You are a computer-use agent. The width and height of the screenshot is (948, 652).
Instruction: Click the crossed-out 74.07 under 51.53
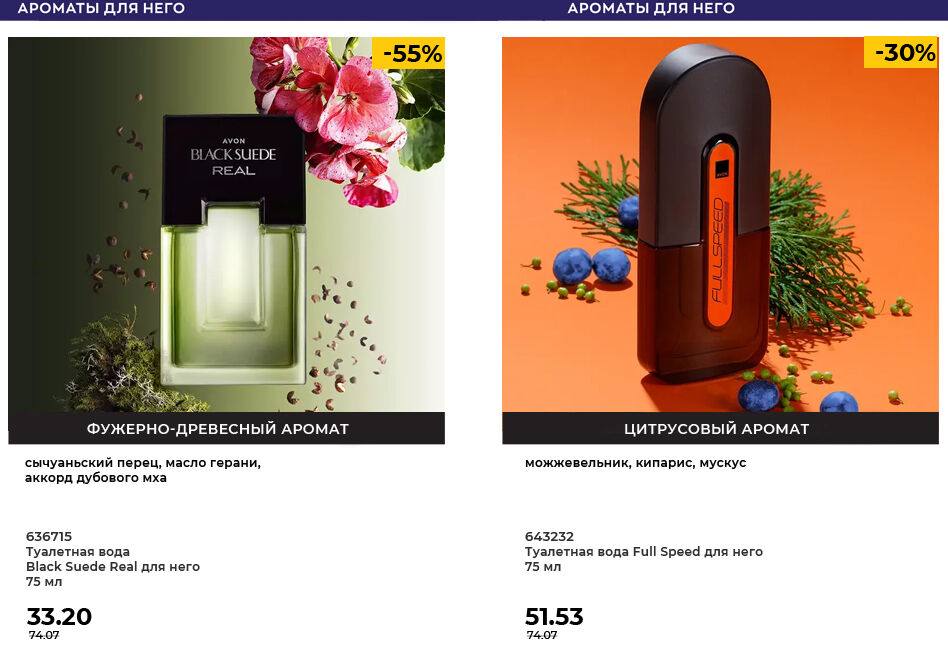[542, 635]
